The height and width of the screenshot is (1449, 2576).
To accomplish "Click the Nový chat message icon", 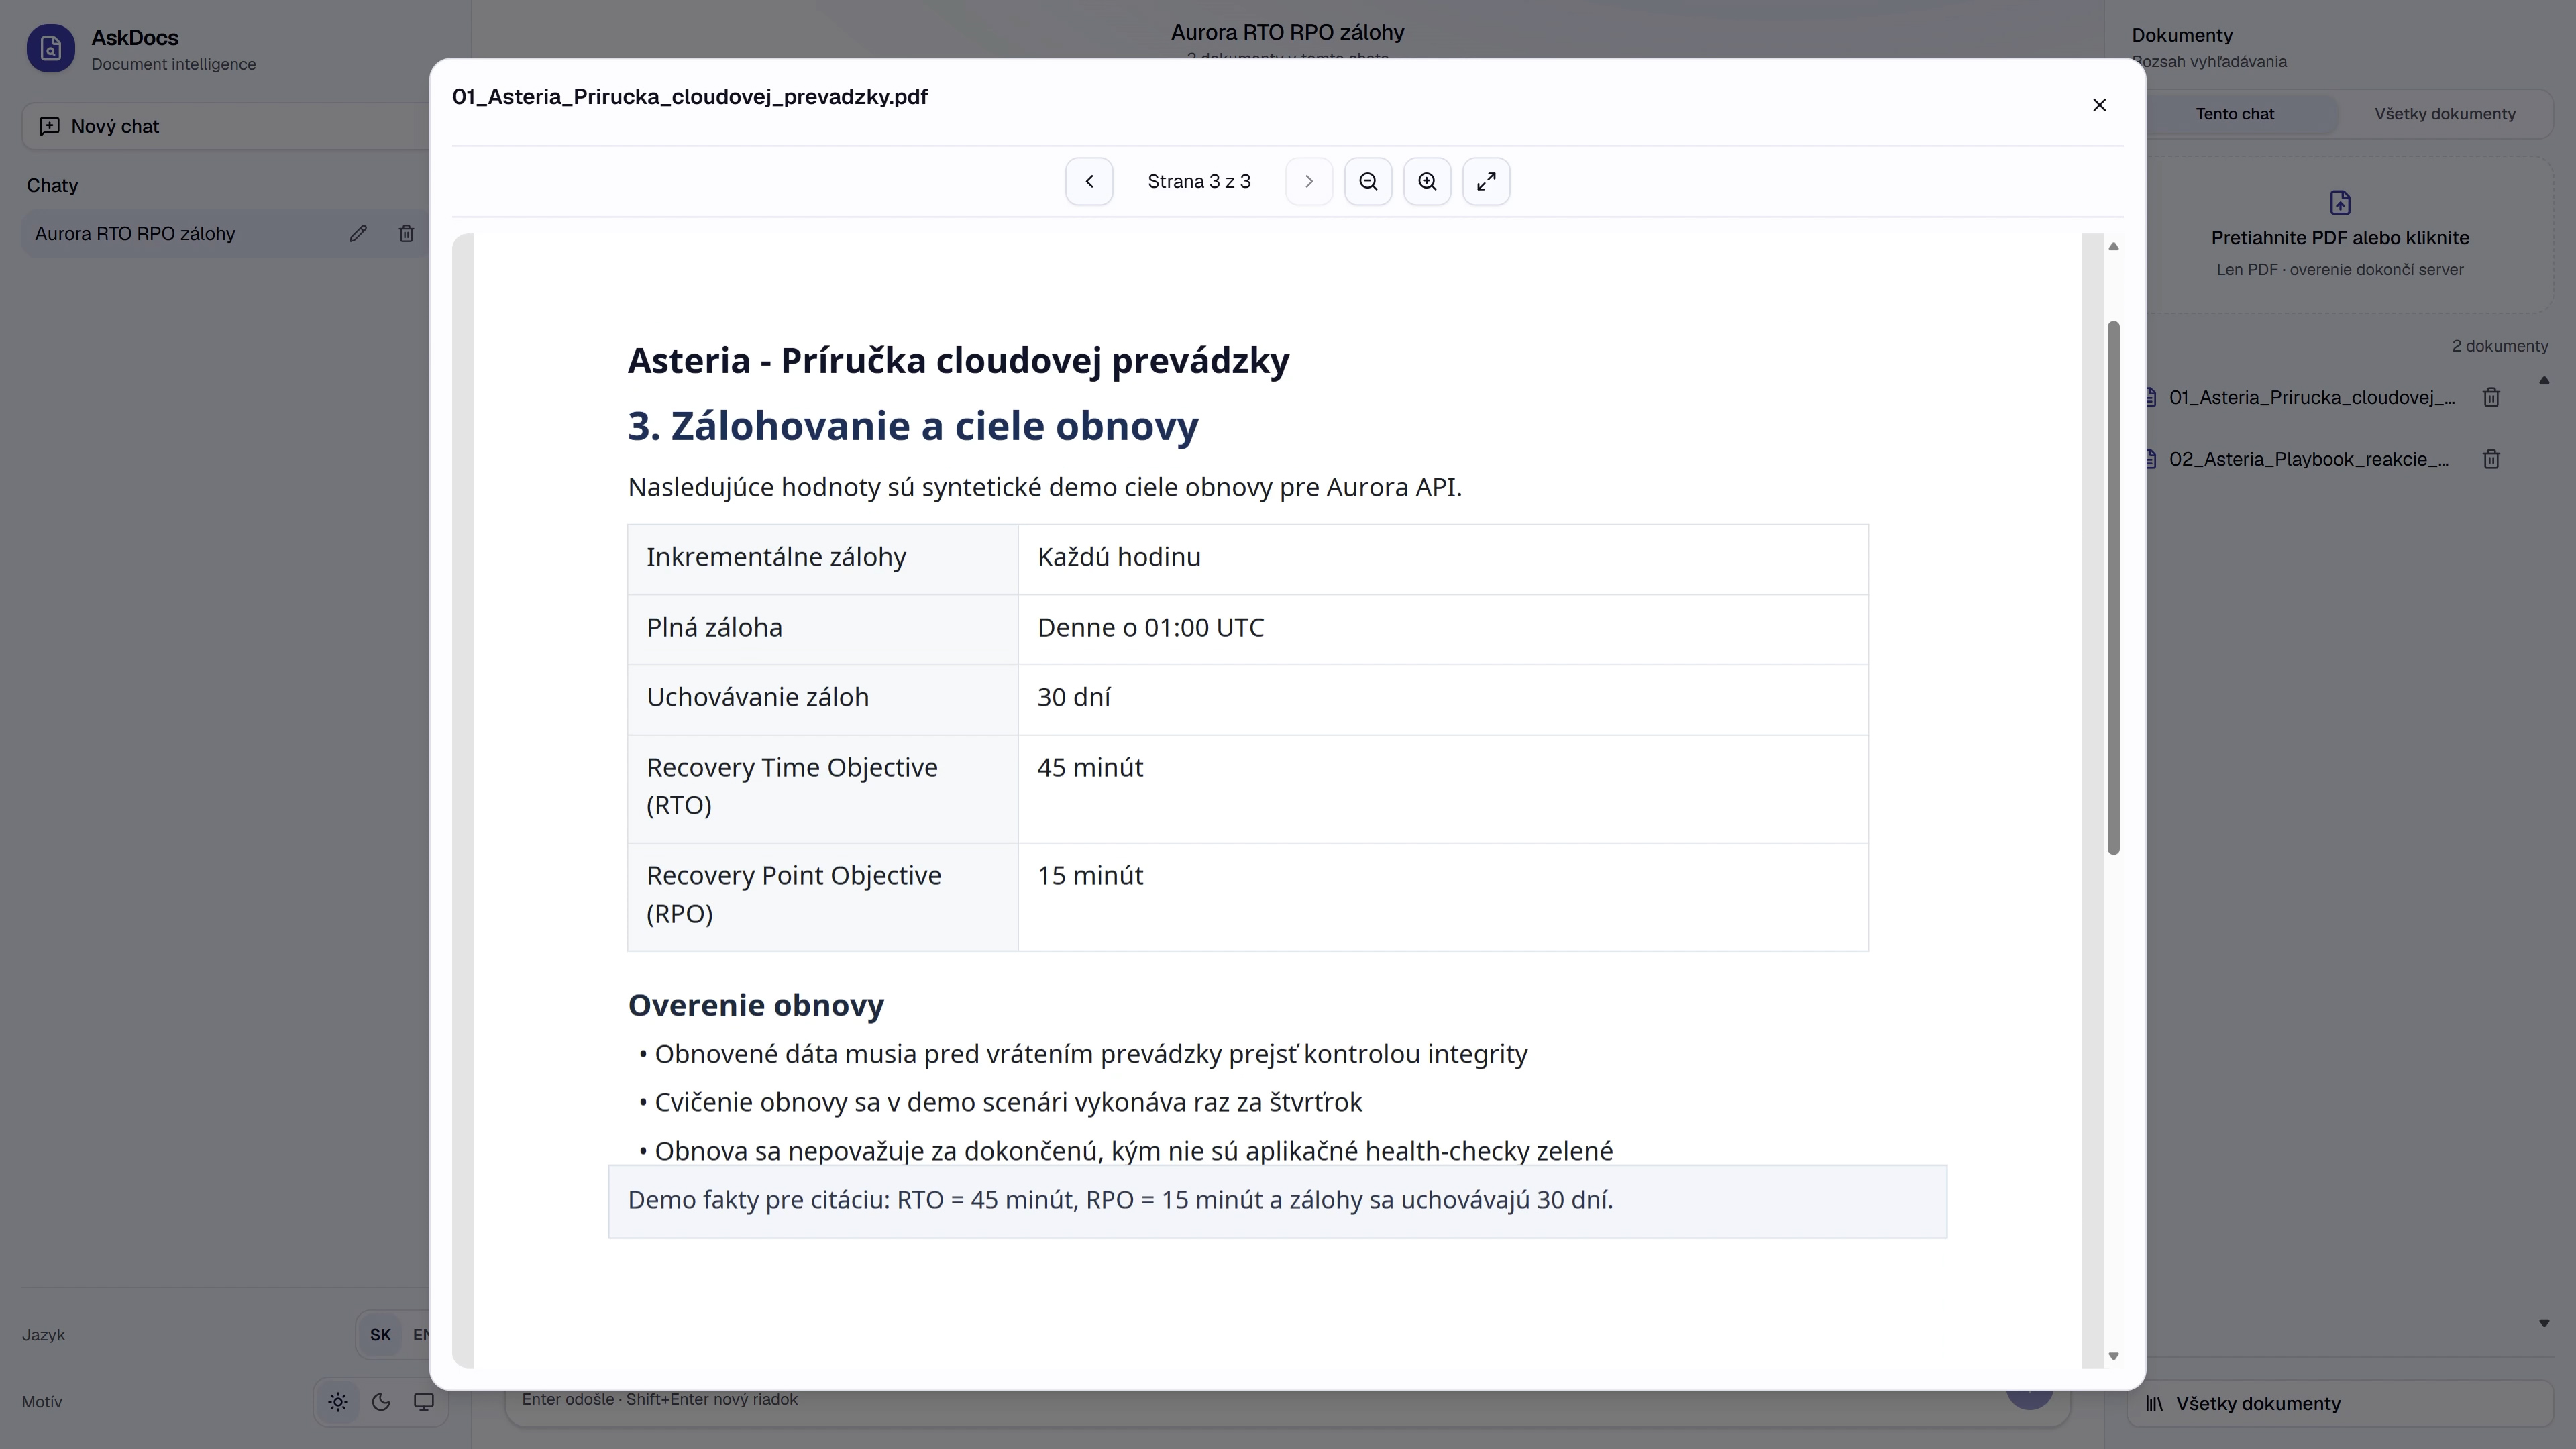I will 49,126.
